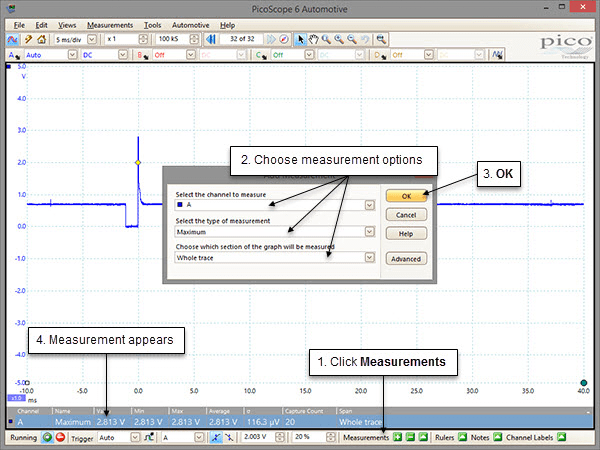Open the timebase 5 ms/div dropdown
The height and width of the screenshot is (450, 600).
92,39
